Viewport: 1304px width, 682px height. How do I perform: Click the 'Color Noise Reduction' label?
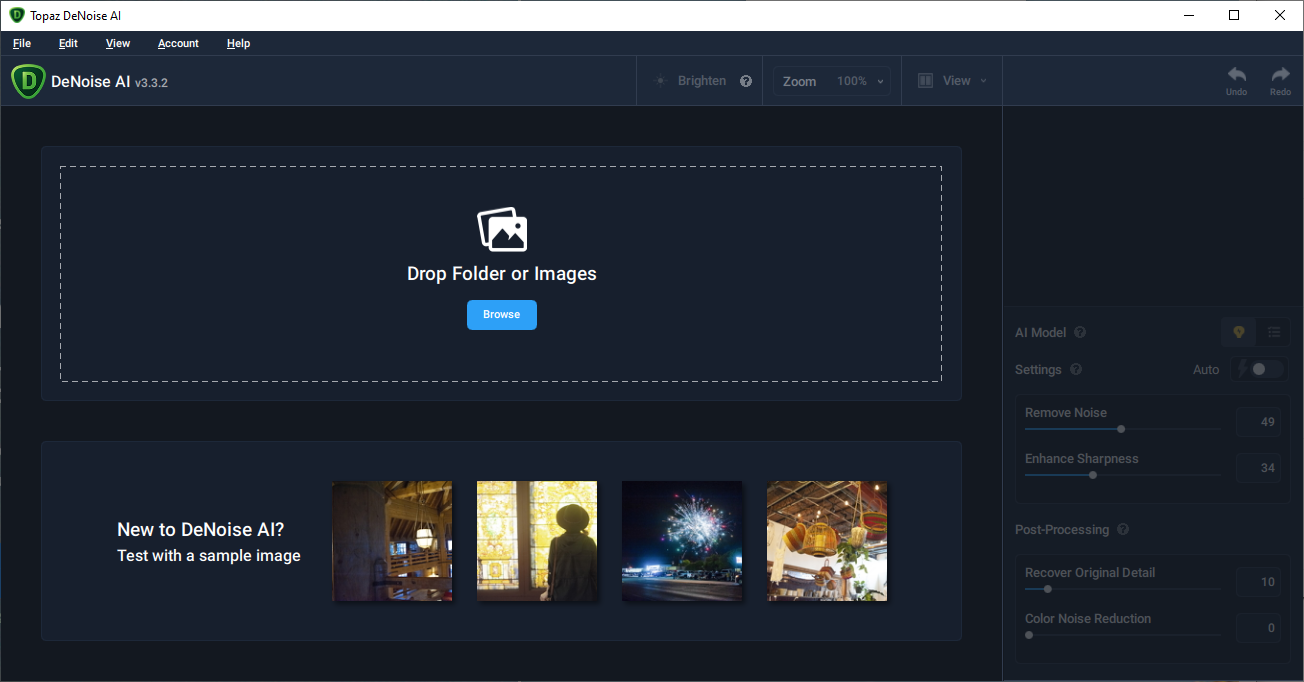(x=1088, y=619)
